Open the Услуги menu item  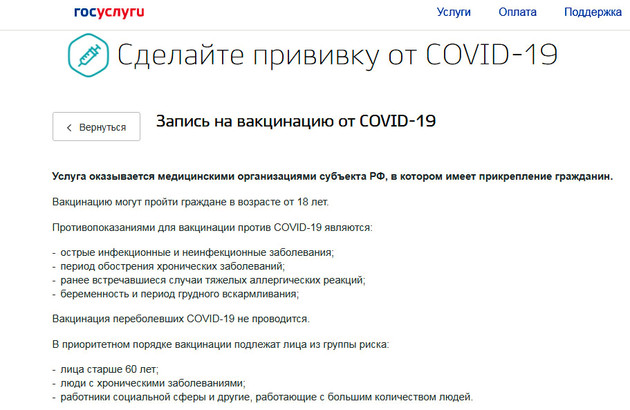pyautogui.click(x=454, y=13)
